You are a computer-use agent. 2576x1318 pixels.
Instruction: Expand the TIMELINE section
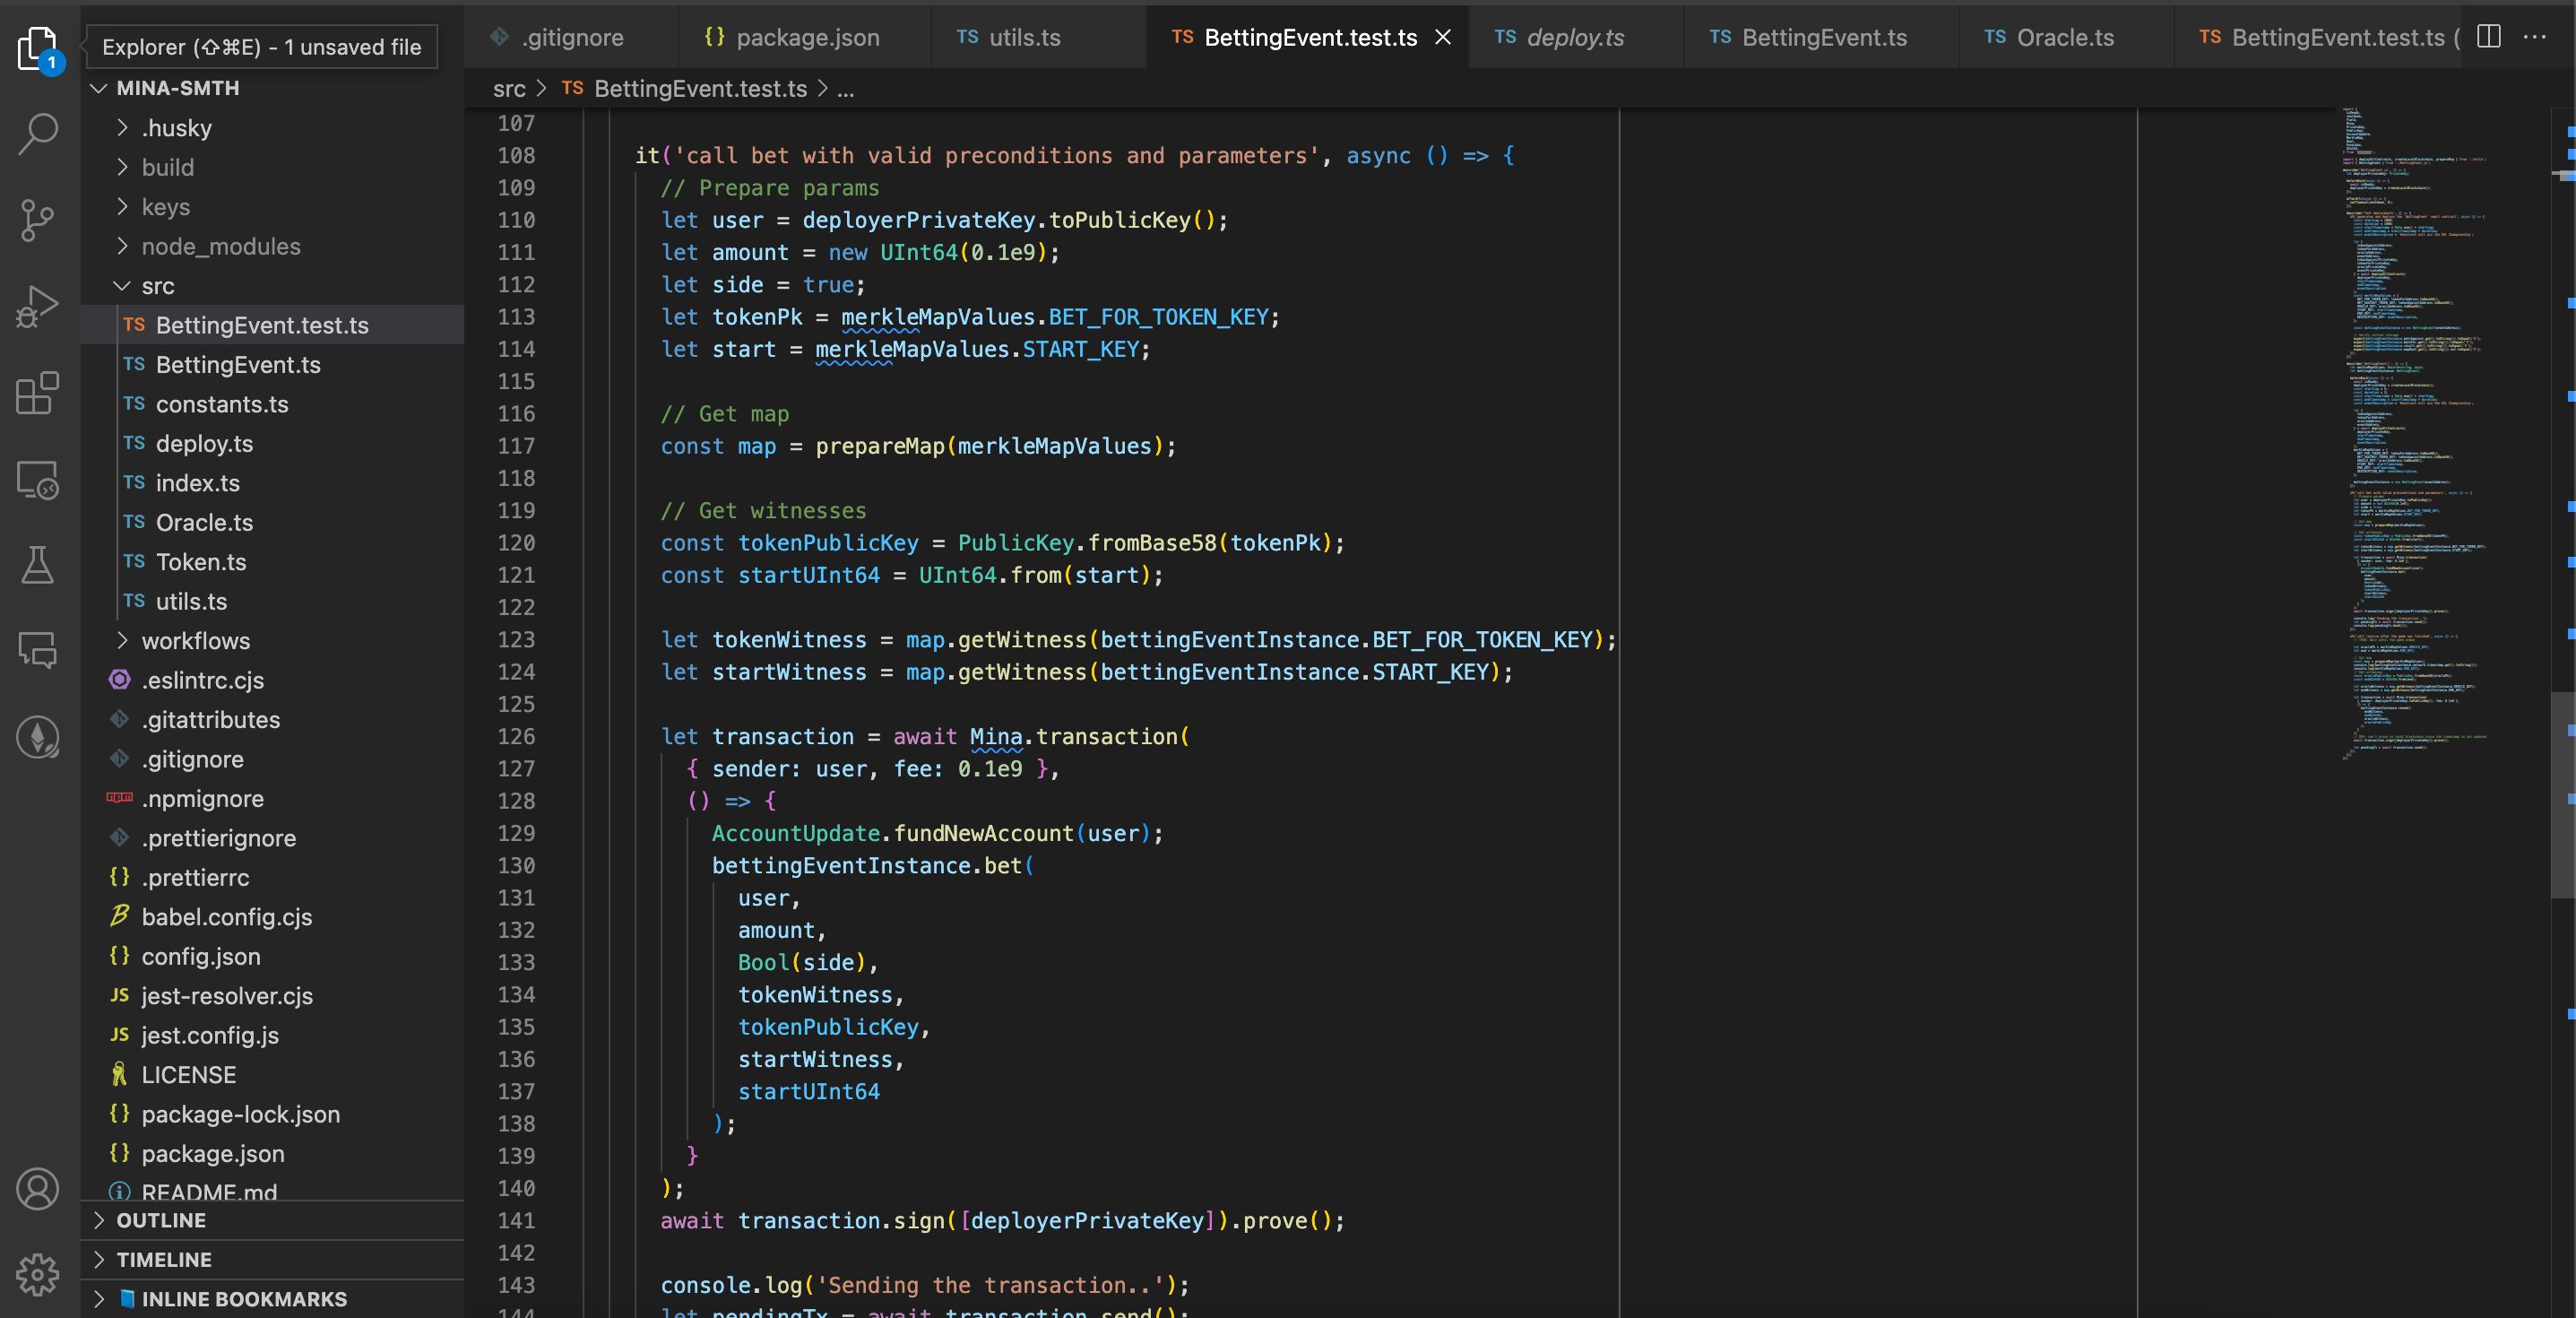coord(272,1260)
